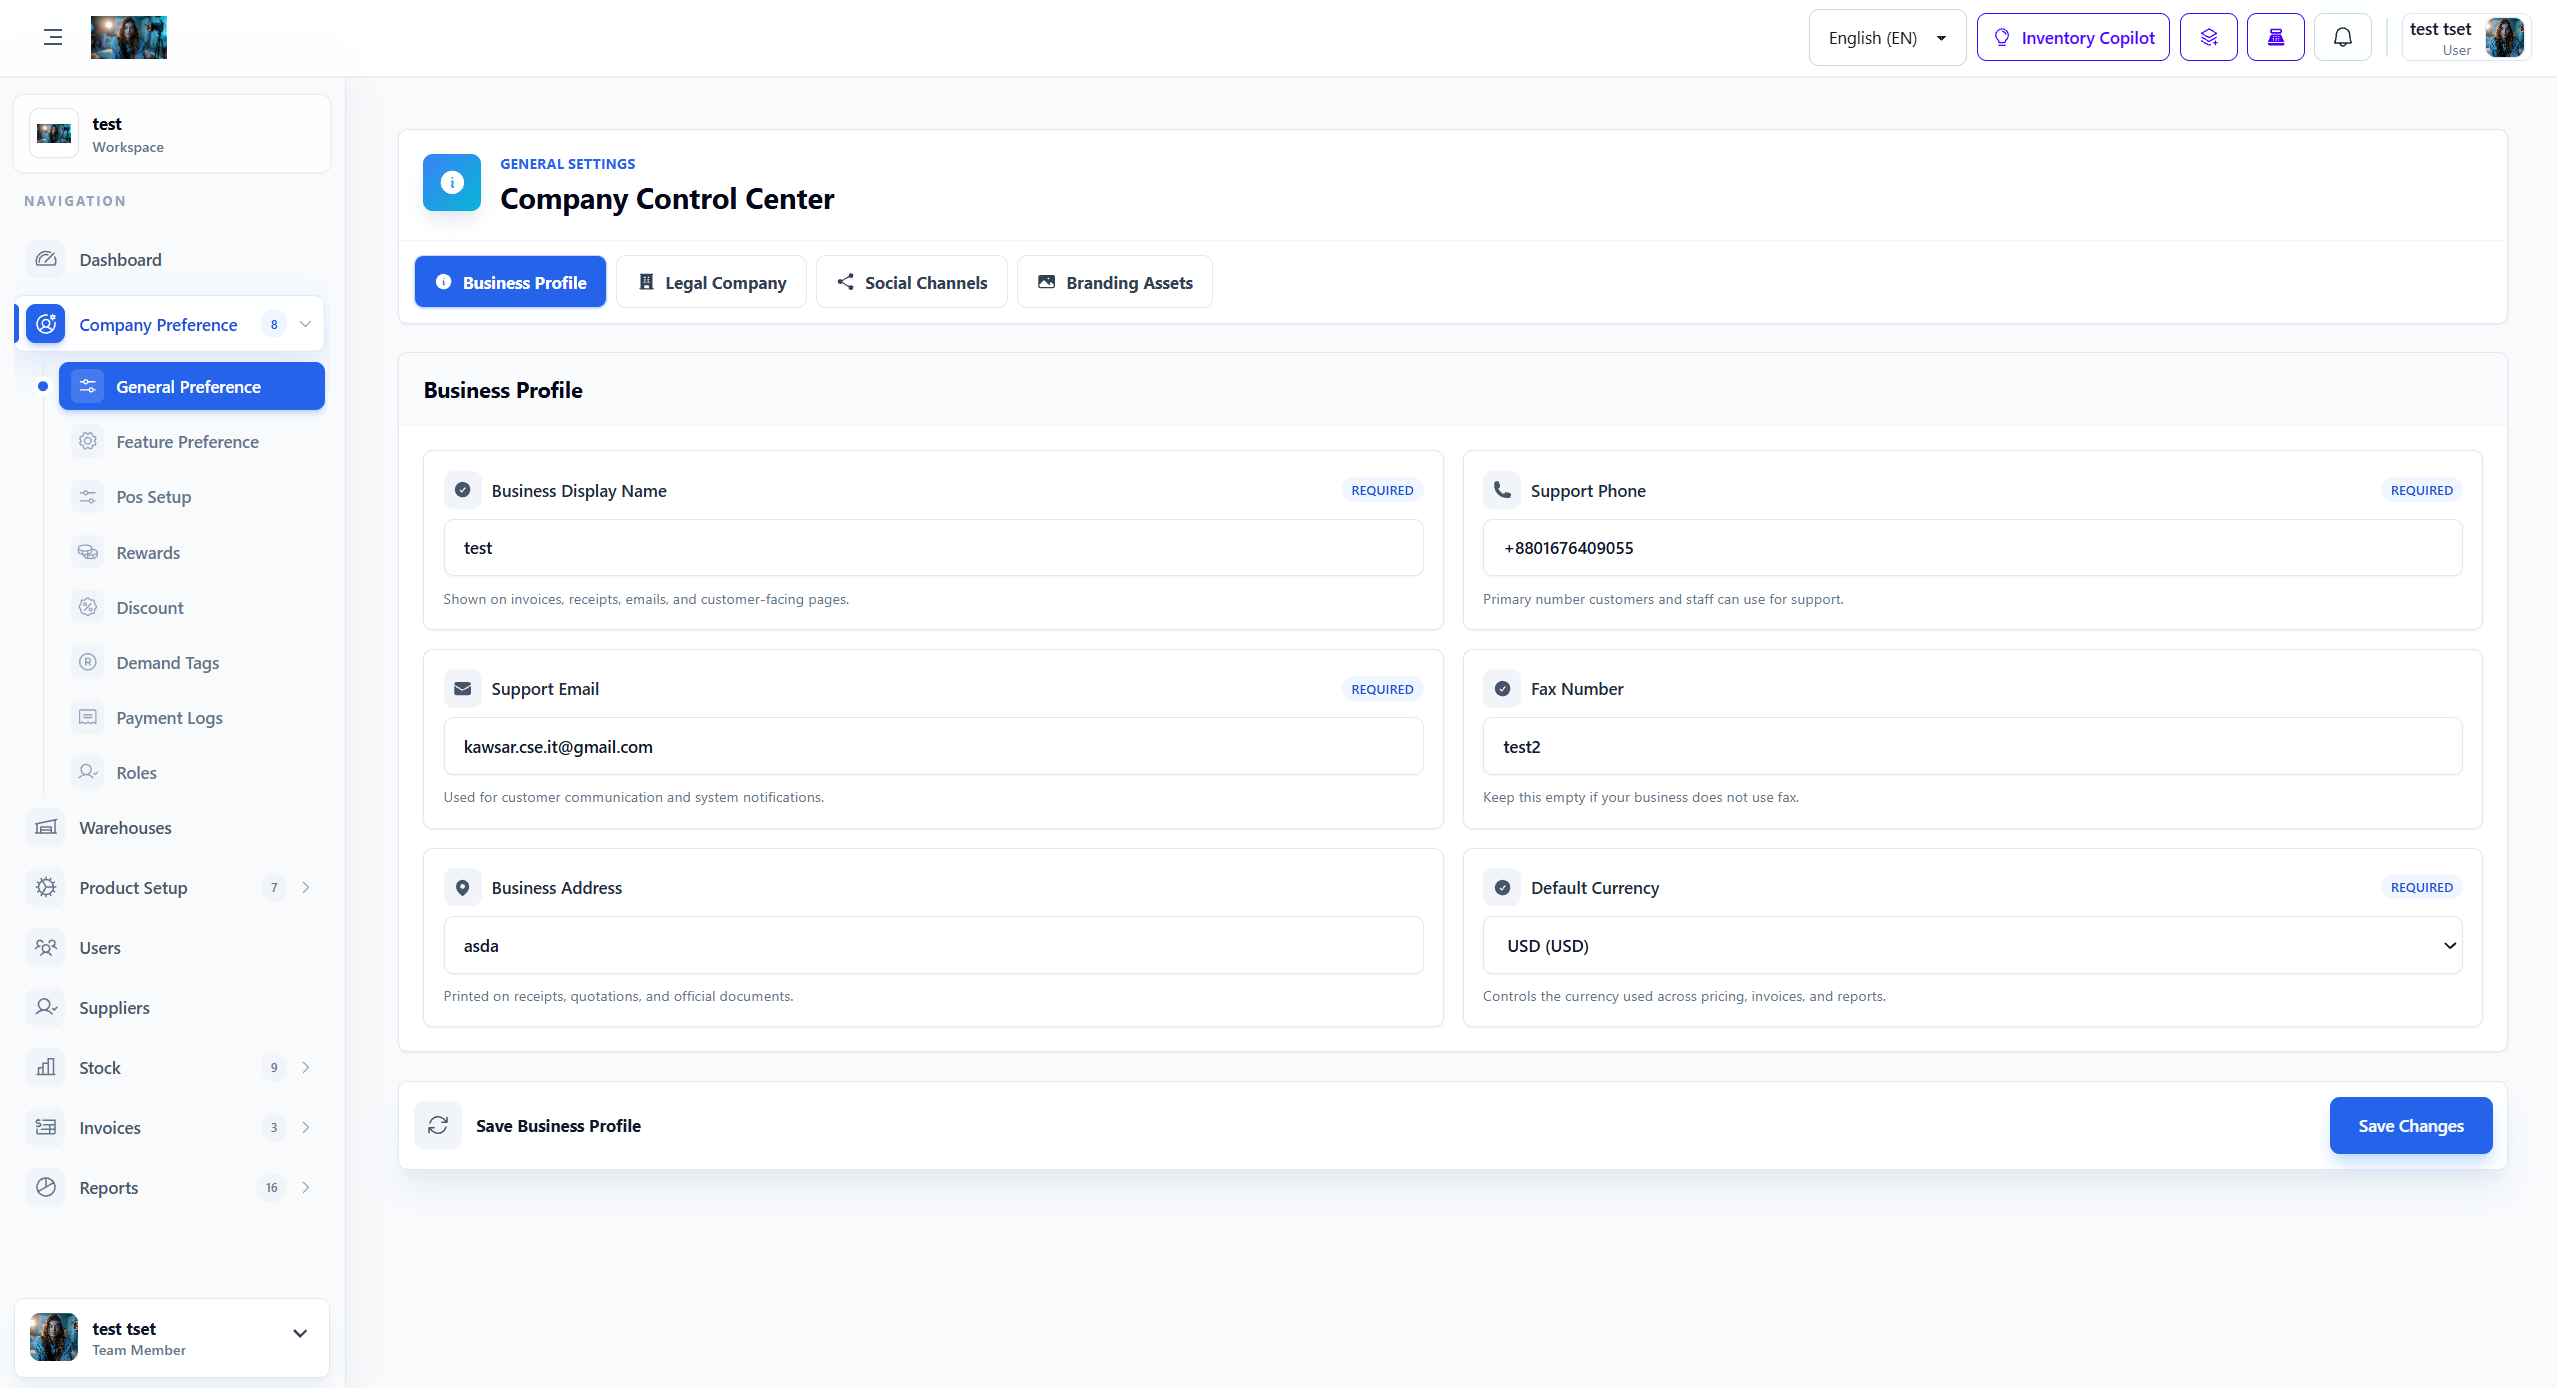The image size is (2557, 1388).
Task: Click the Roles user icon
Action: [88, 772]
